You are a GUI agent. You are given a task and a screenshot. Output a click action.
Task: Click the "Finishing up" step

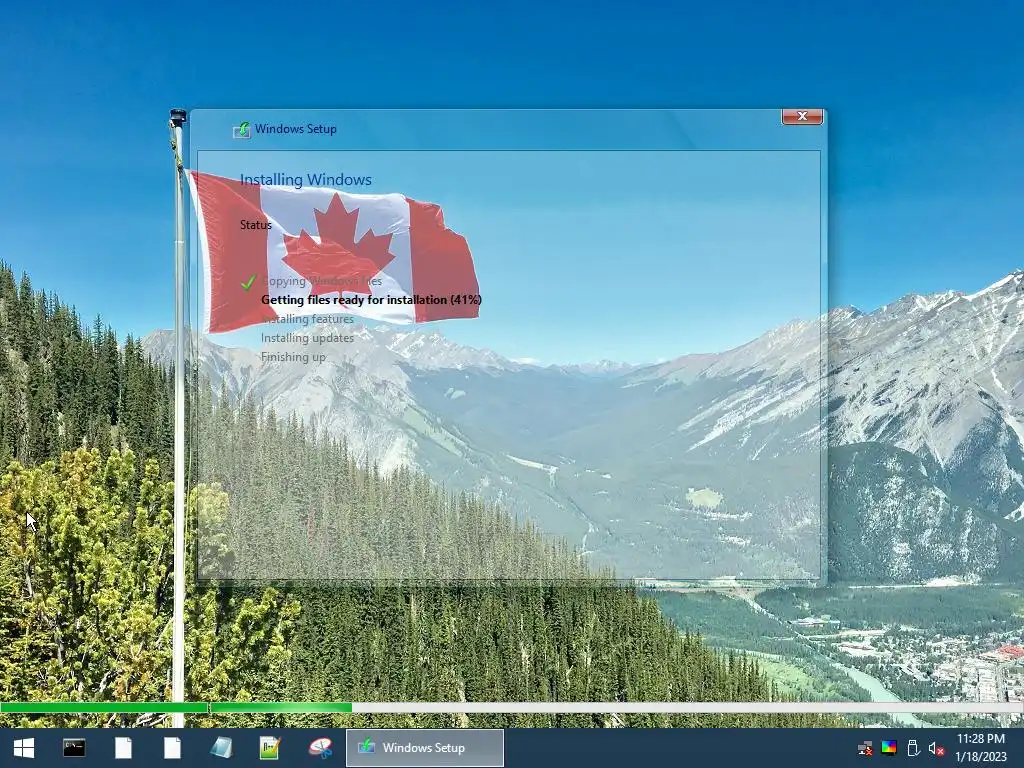click(293, 357)
